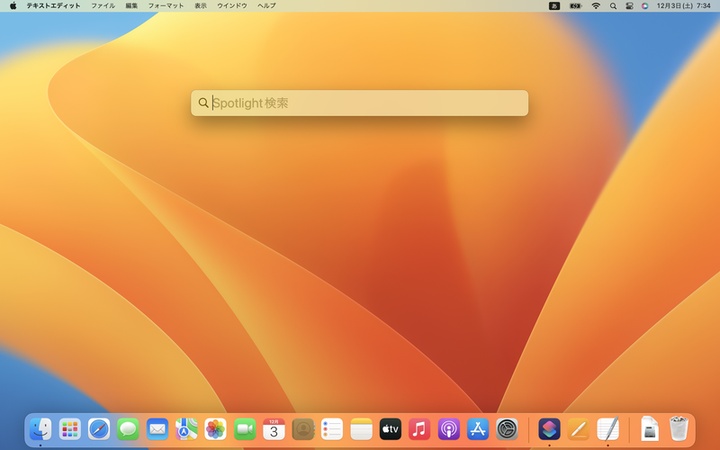Open Calendar showing date 3
720x450 pixels.
point(274,429)
